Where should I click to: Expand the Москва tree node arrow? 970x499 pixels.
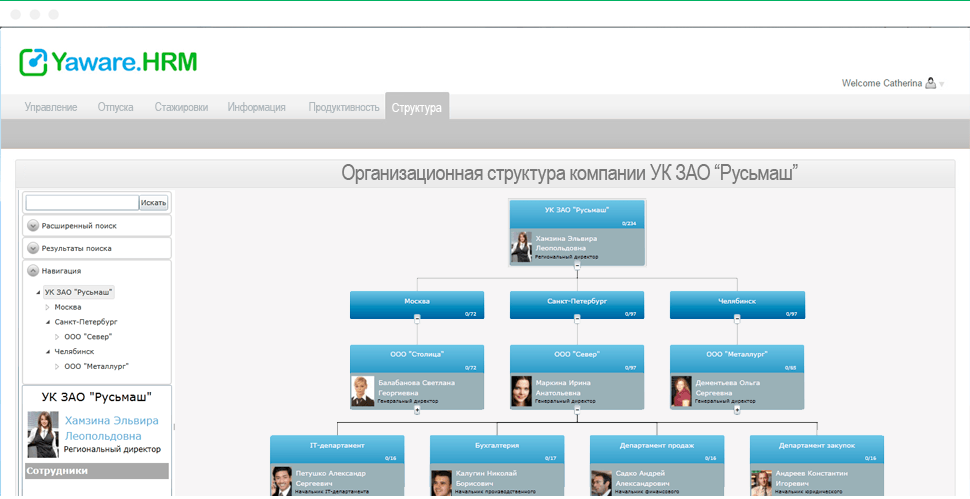[x=48, y=307]
